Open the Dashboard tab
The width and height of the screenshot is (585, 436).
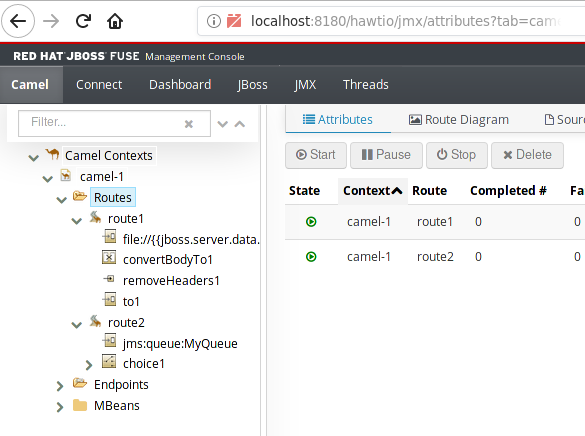pyautogui.click(x=180, y=85)
